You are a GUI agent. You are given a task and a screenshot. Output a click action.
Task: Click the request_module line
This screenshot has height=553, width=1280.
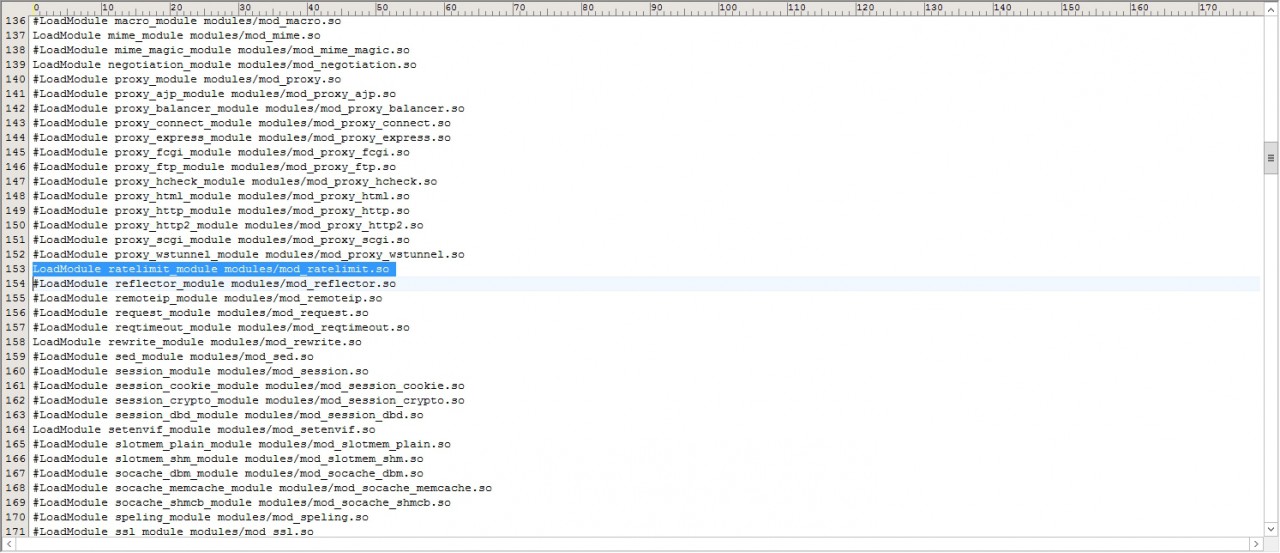[201, 313]
